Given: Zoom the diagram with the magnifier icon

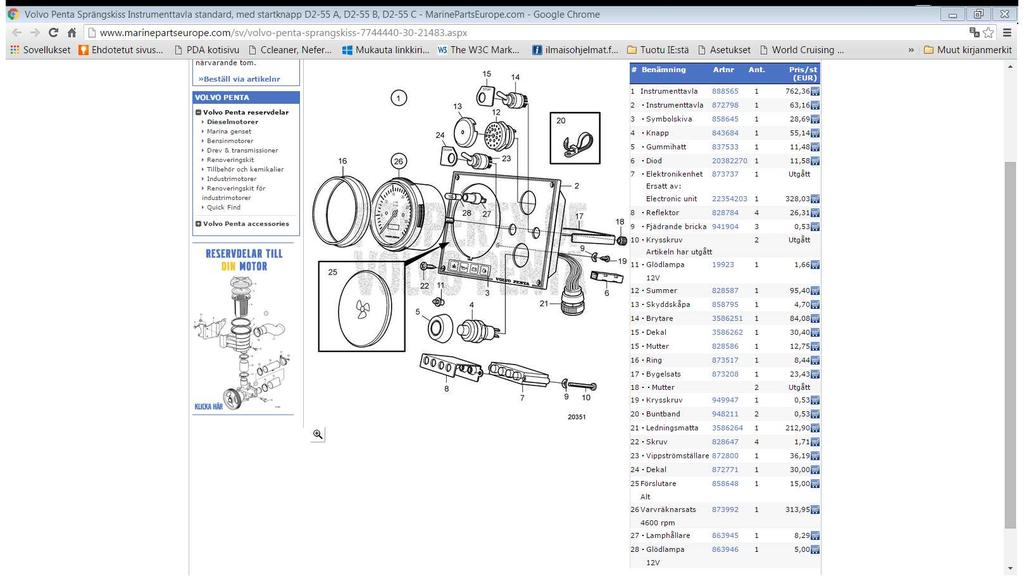Looking at the screenshot, I should pyautogui.click(x=317, y=434).
